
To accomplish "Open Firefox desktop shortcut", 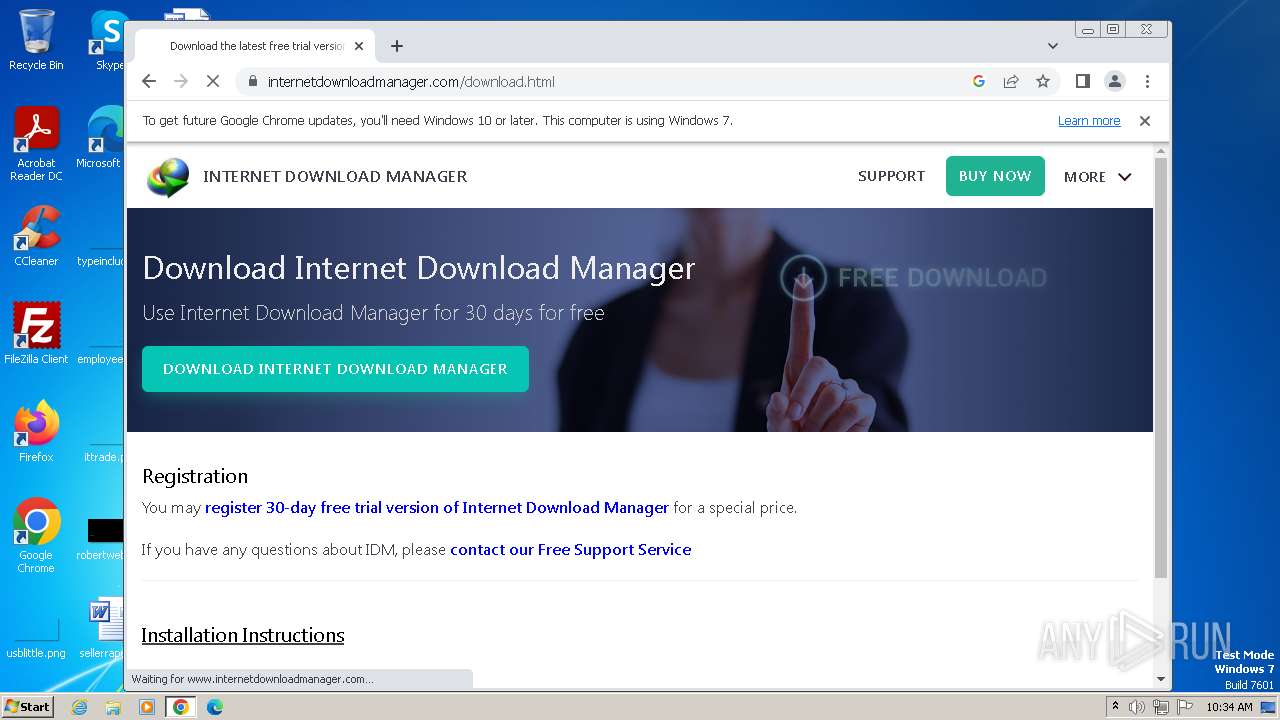I will tap(36, 432).
